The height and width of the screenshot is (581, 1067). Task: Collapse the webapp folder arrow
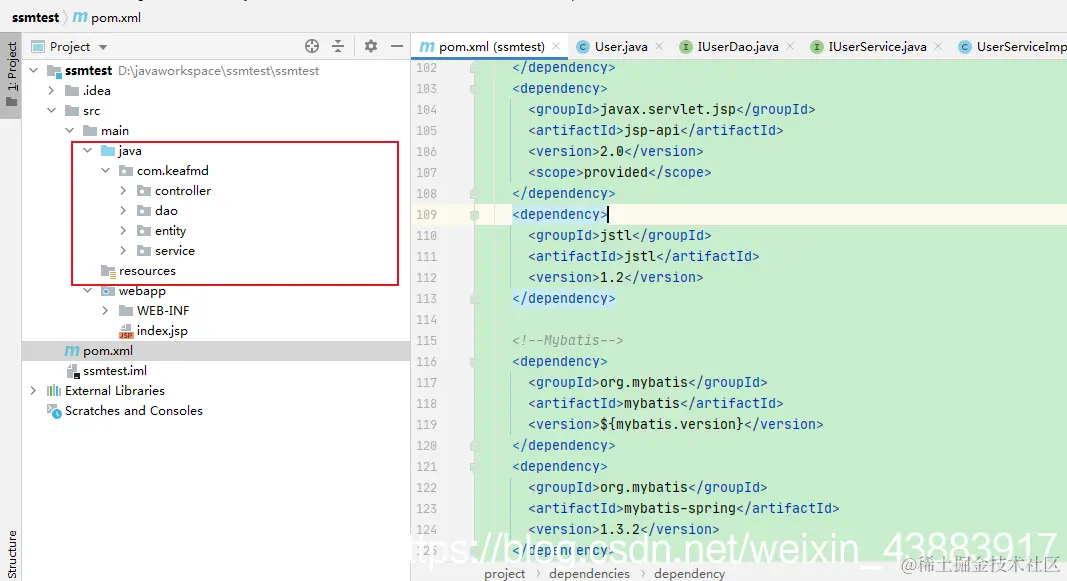coord(87,290)
